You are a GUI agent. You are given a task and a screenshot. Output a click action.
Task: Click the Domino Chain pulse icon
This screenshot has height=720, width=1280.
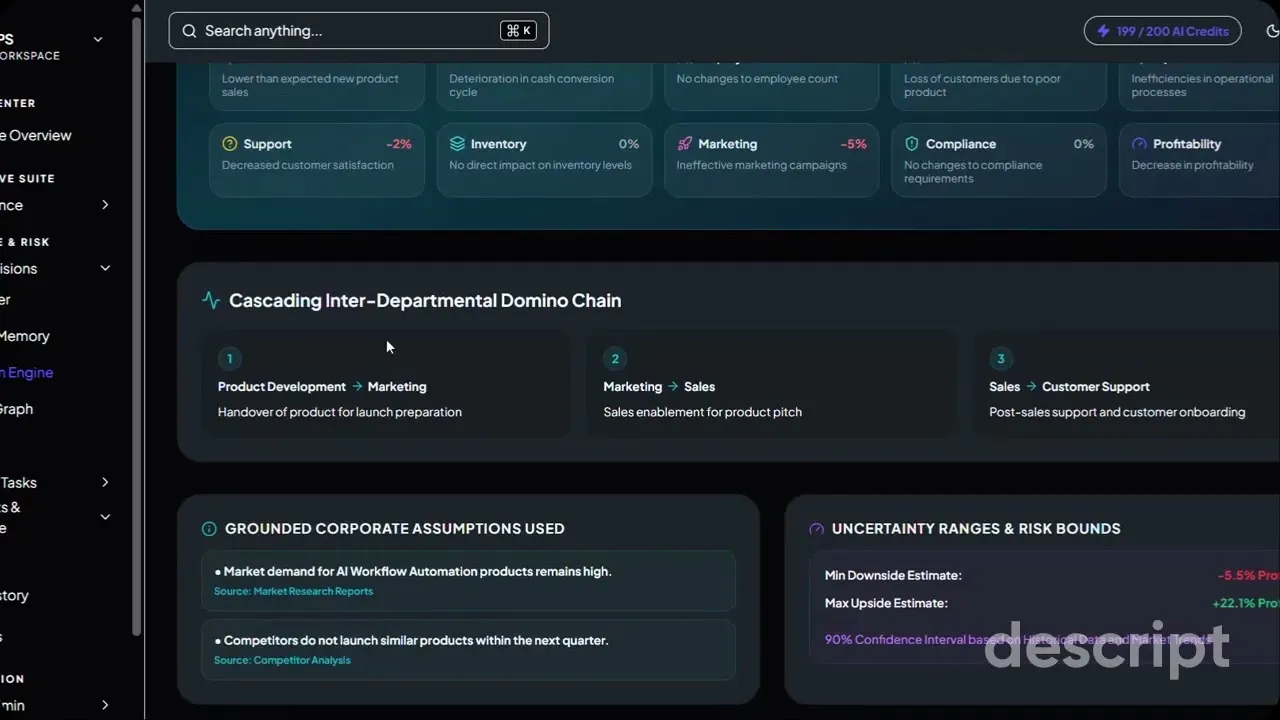click(x=211, y=300)
